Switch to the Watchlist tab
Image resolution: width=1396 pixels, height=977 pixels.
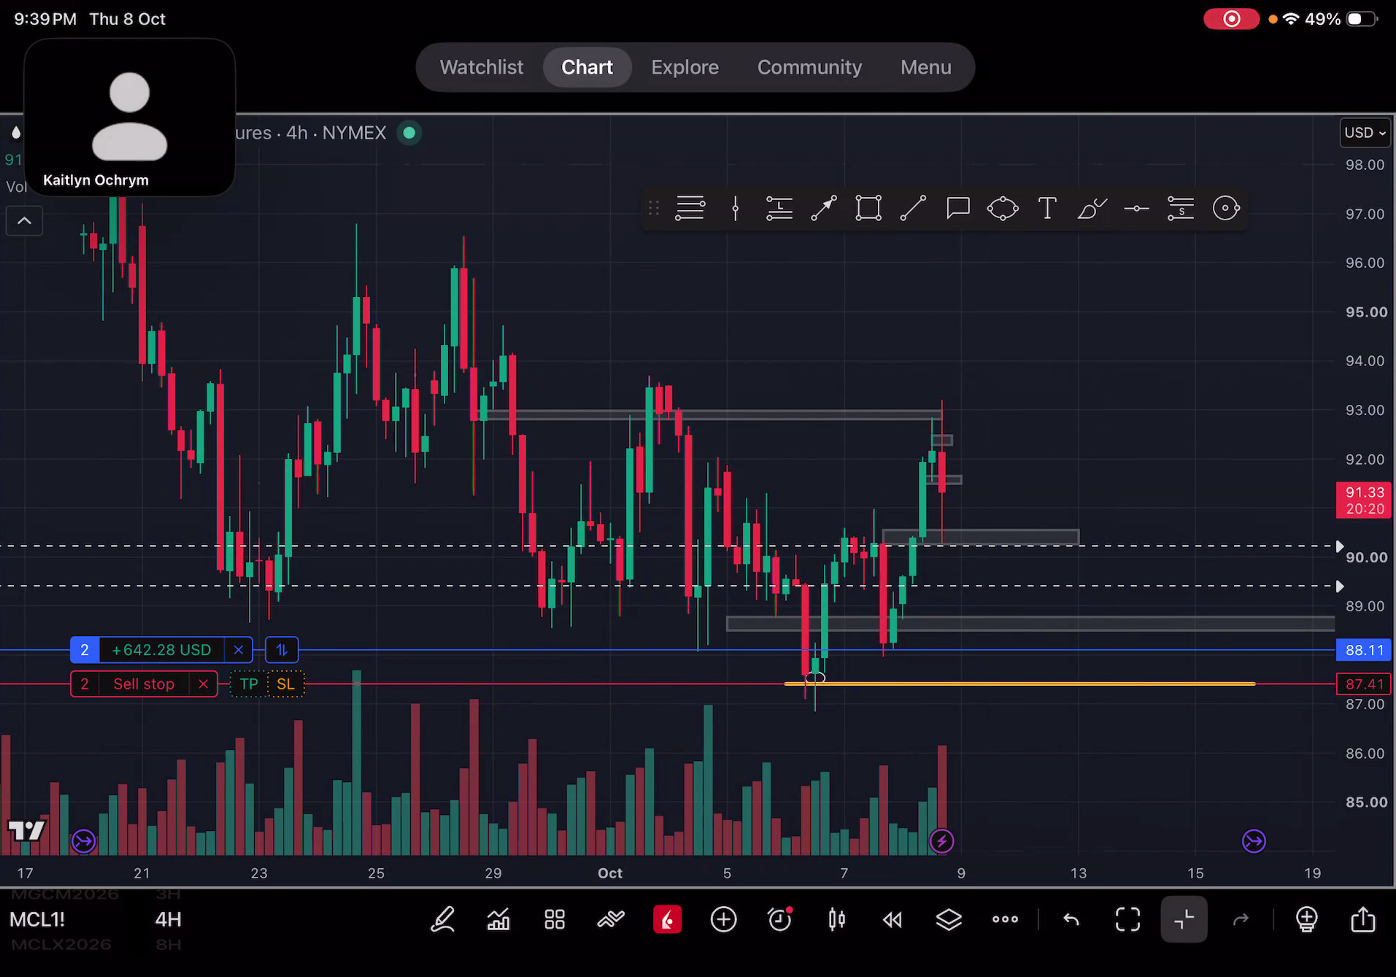coord(482,67)
